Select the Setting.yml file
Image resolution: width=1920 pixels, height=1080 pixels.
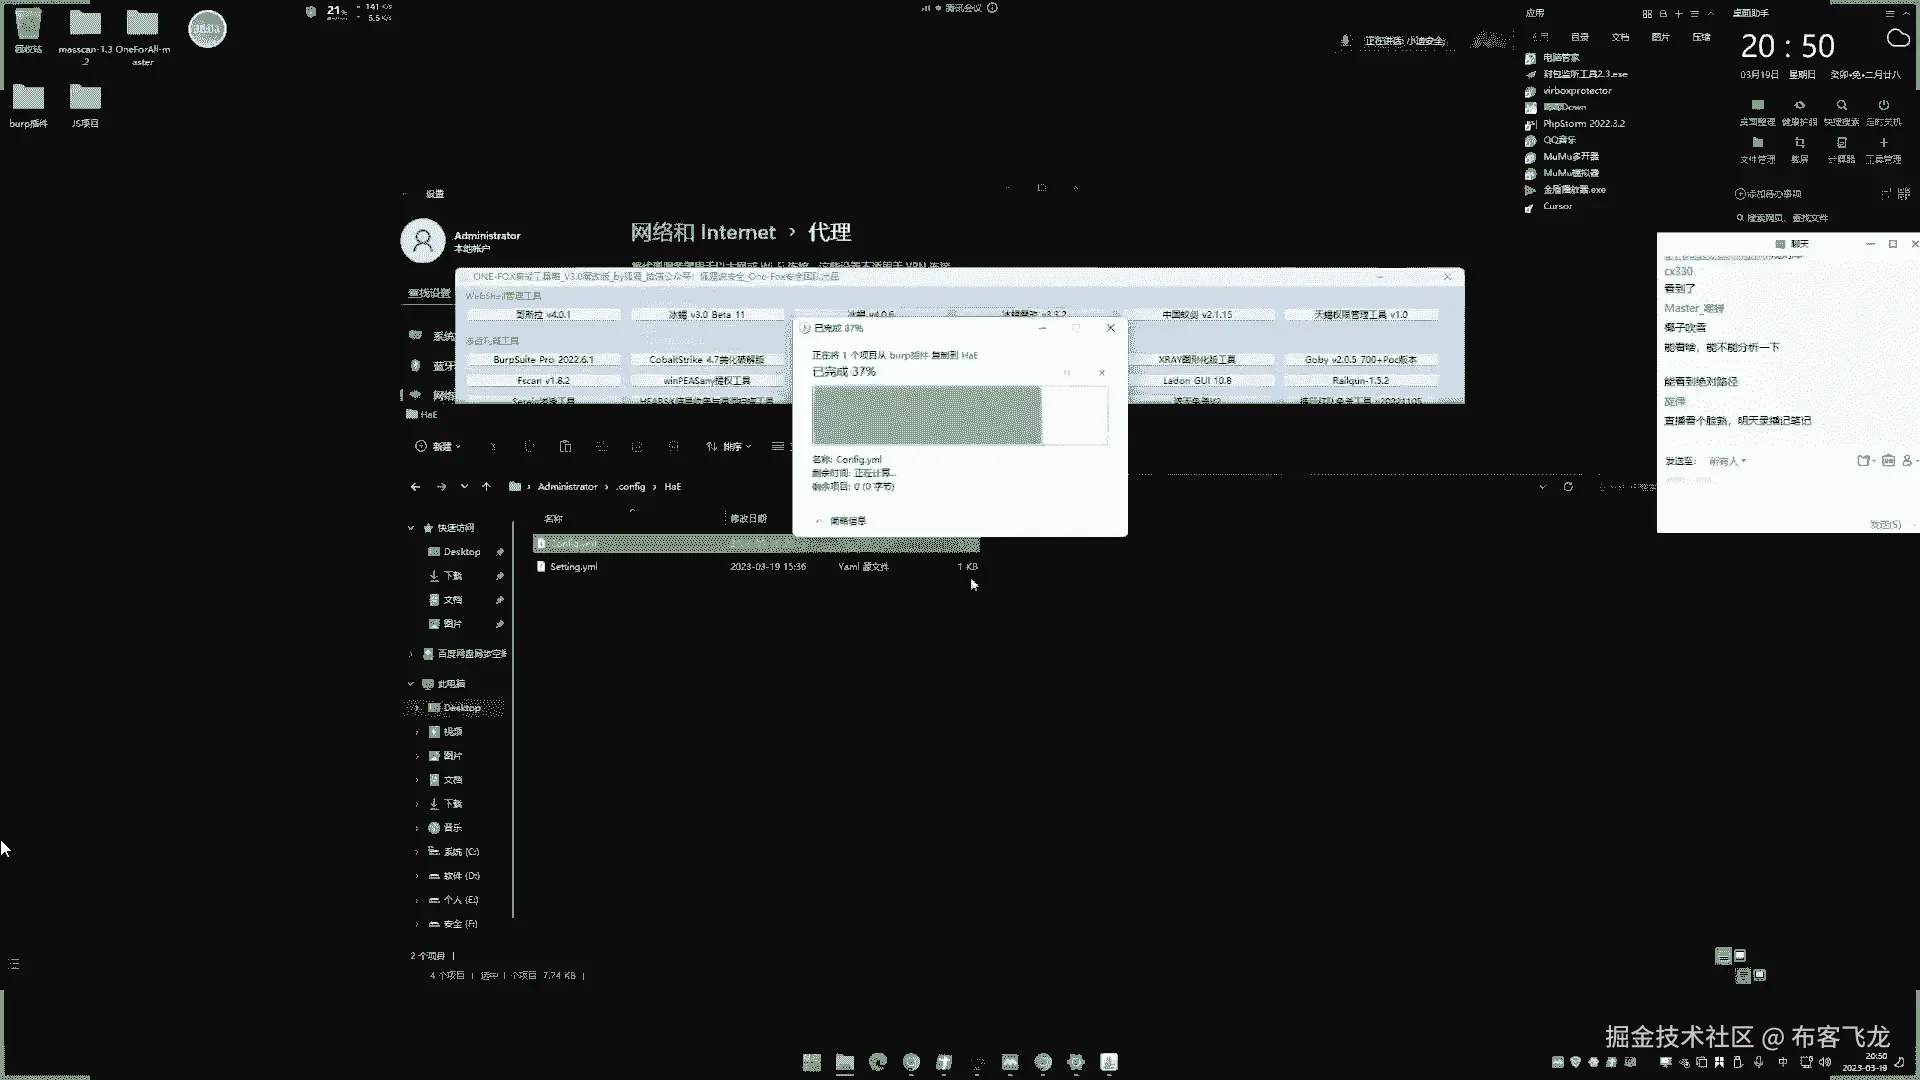573,566
